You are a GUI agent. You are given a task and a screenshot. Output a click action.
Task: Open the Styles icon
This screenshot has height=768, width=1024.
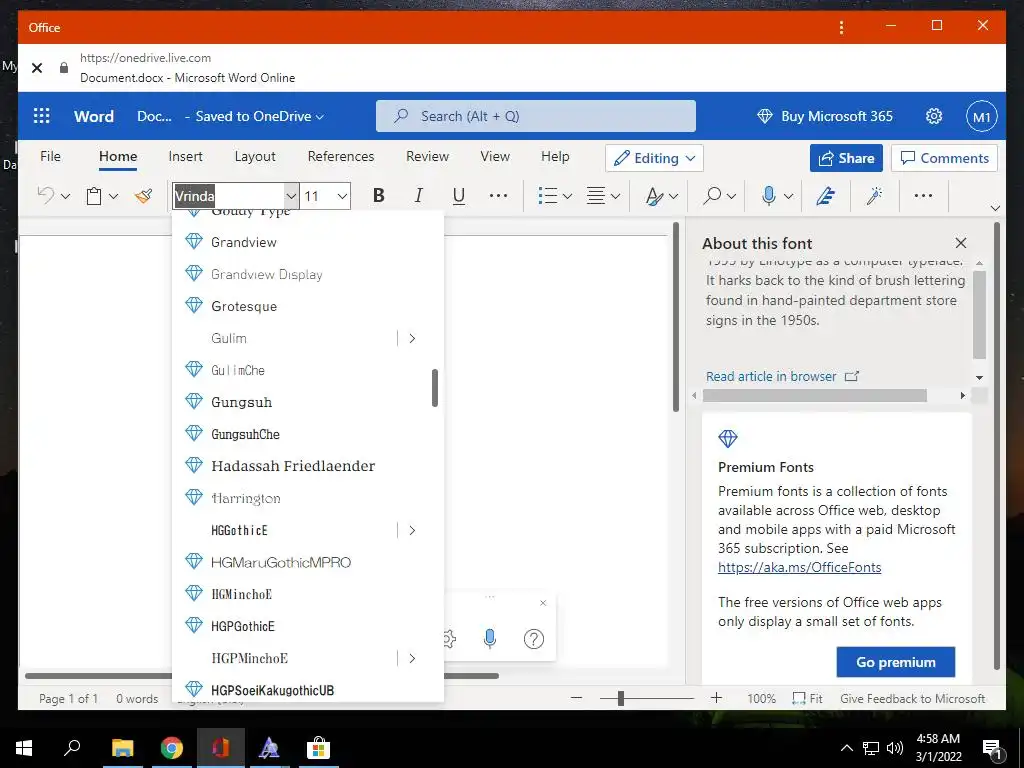tap(654, 196)
